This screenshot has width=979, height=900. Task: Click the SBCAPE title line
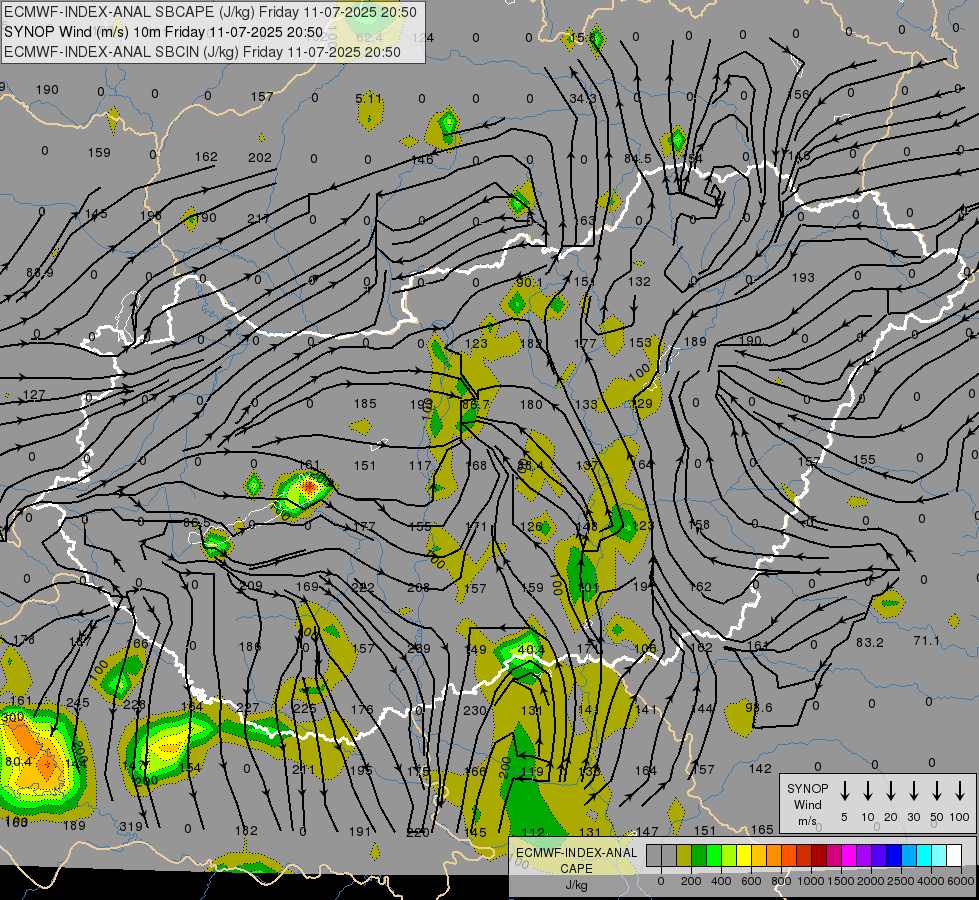[x=210, y=12]
